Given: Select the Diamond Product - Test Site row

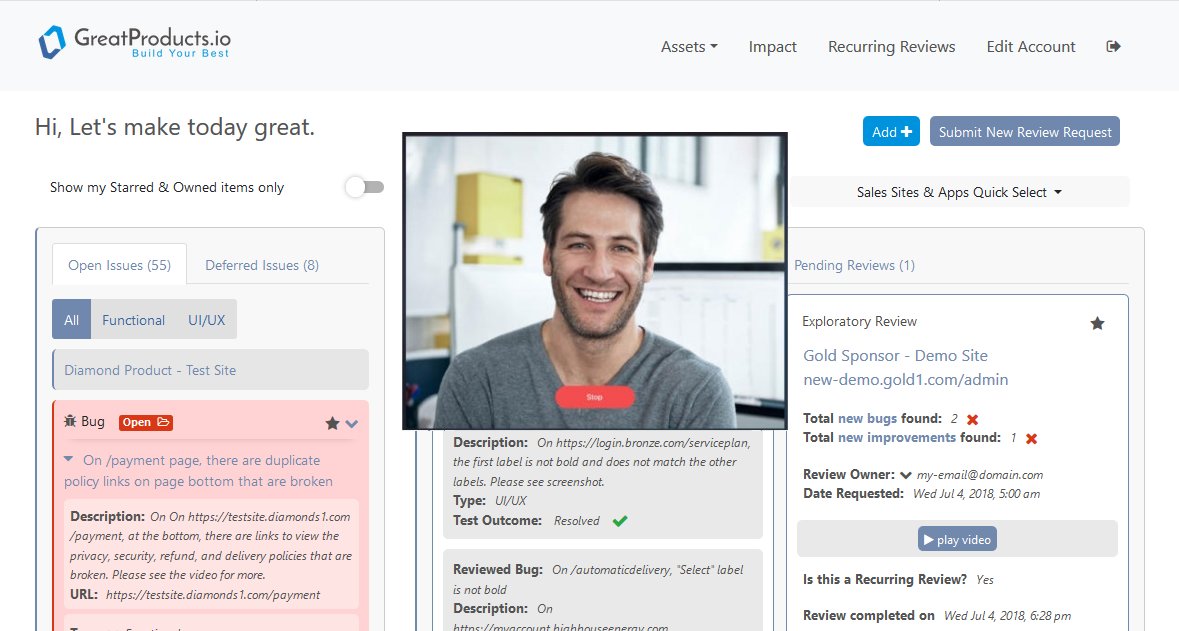Looking at the screenshot, I should [x=211, y=370].
